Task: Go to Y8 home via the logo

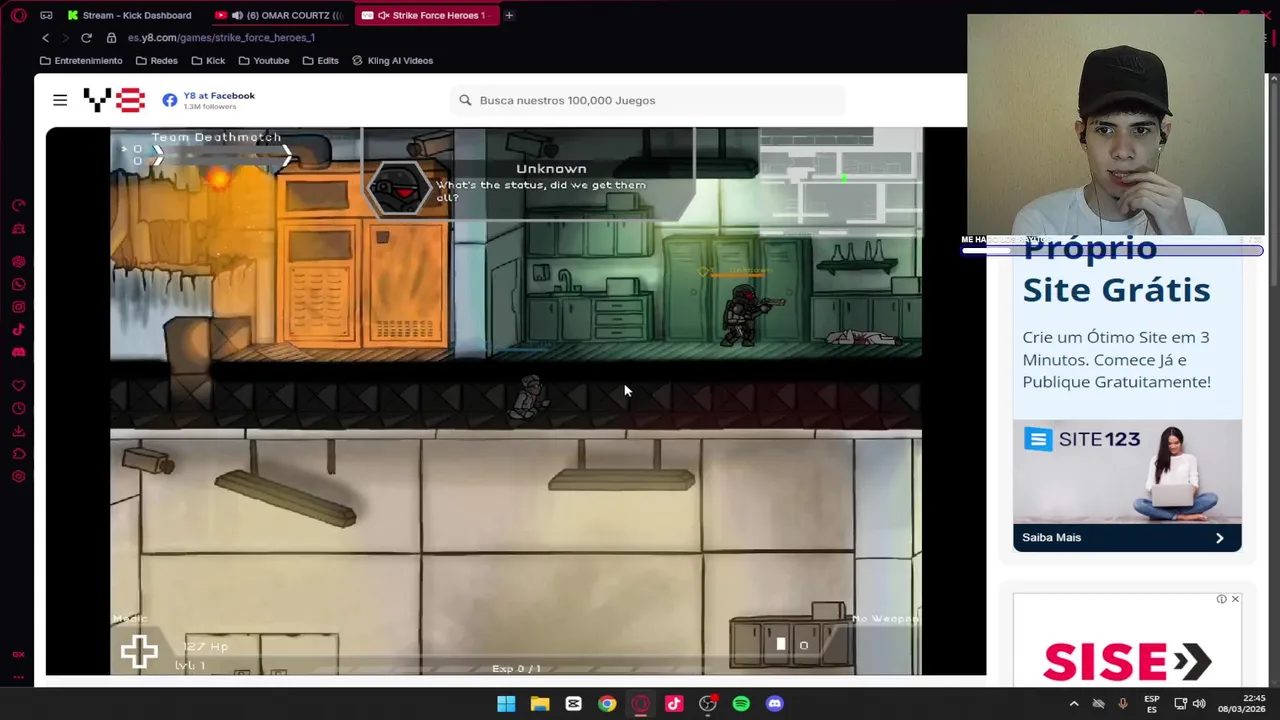Action: pos(114,100)
